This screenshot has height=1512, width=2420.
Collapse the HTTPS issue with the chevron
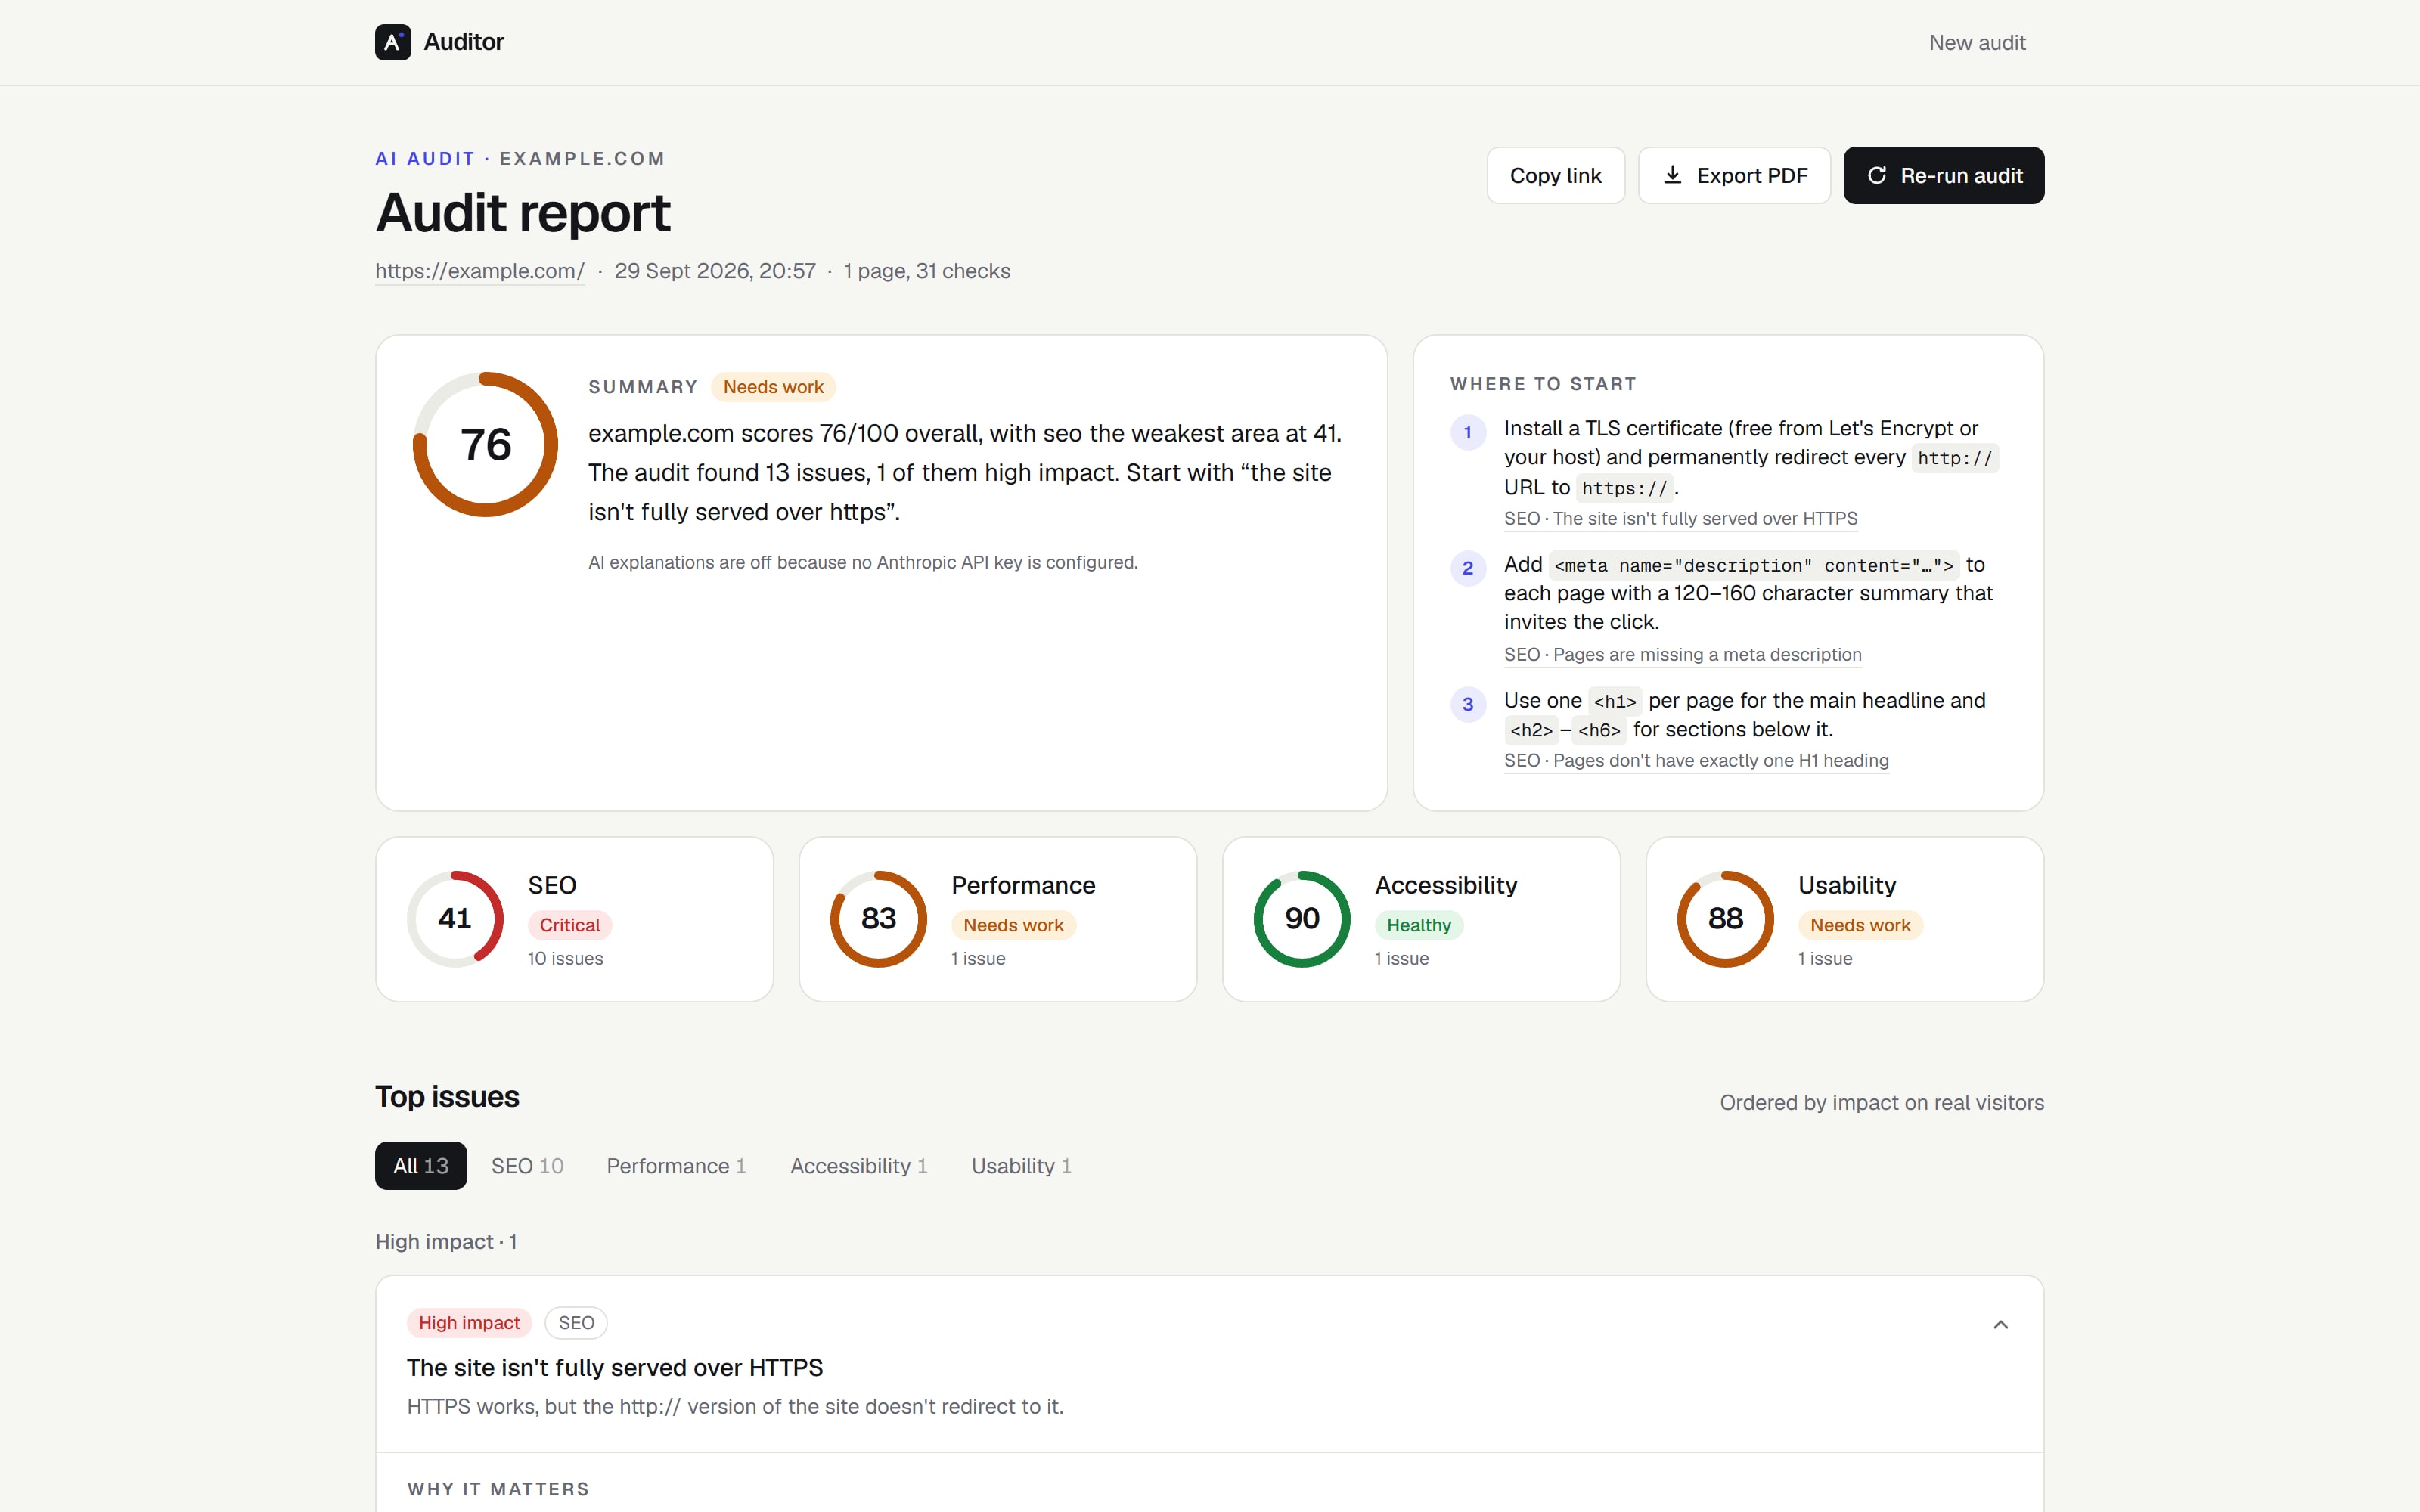[2000, 1325]
